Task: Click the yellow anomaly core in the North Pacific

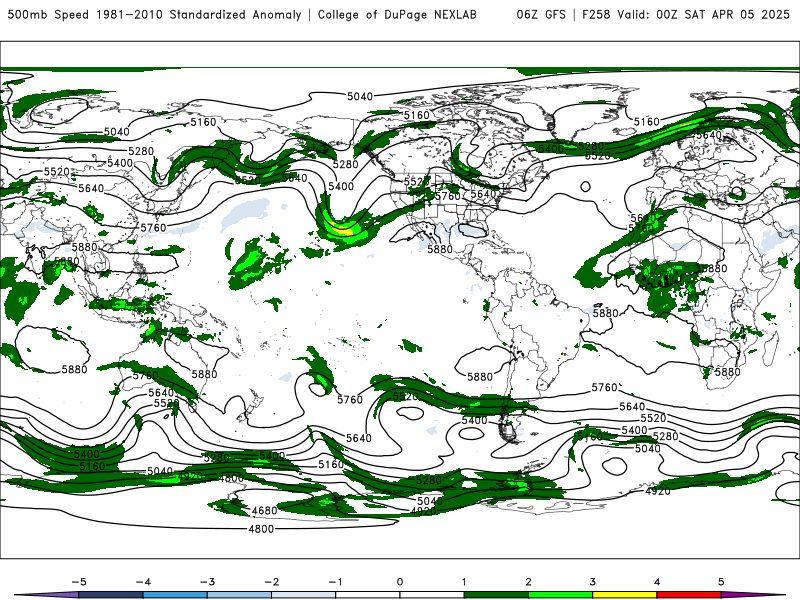Action: point(342,229)
